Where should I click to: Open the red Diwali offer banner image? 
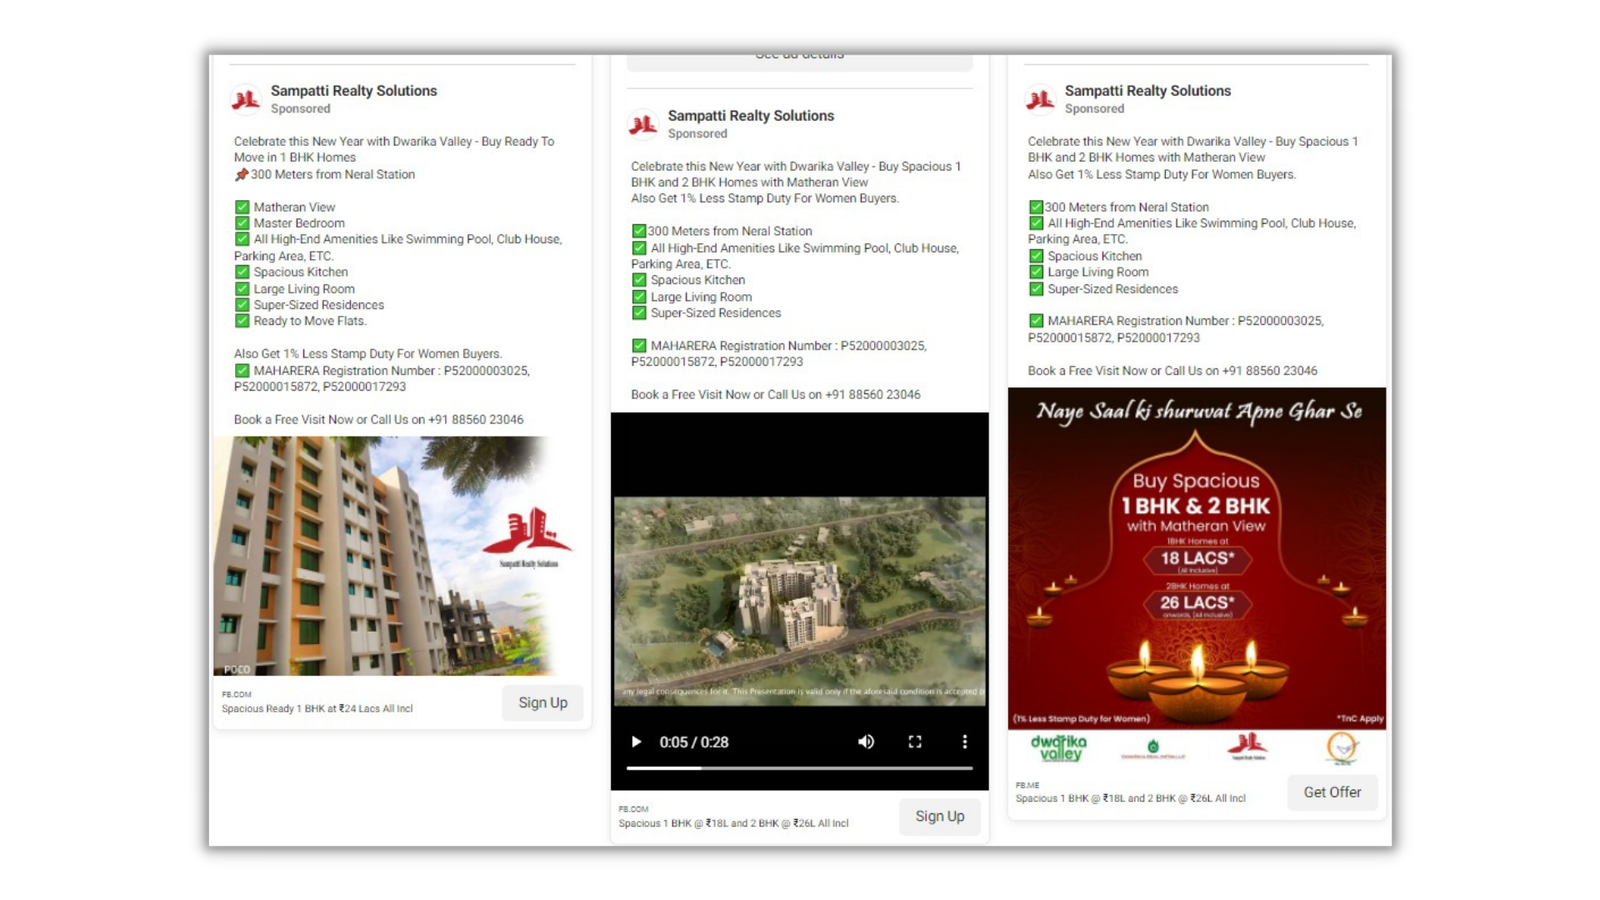coord(1196,558)
